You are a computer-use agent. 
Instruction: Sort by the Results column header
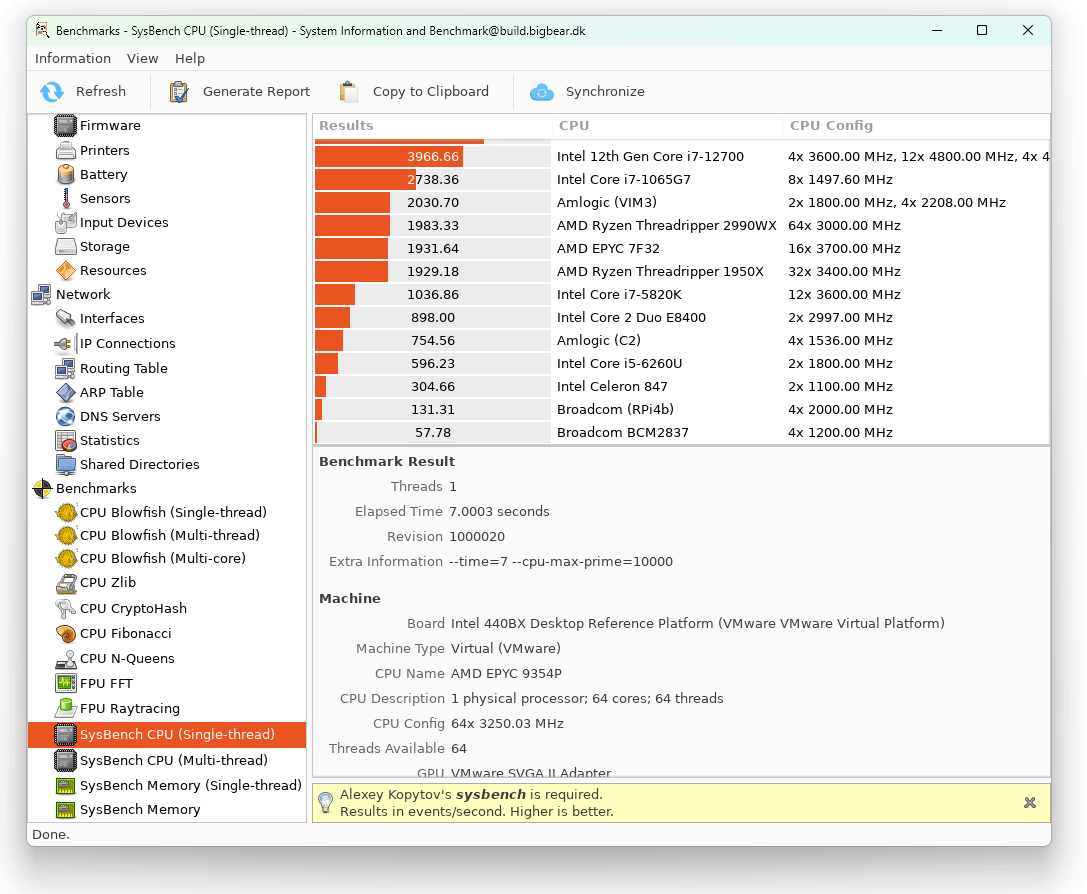point(433,125)
